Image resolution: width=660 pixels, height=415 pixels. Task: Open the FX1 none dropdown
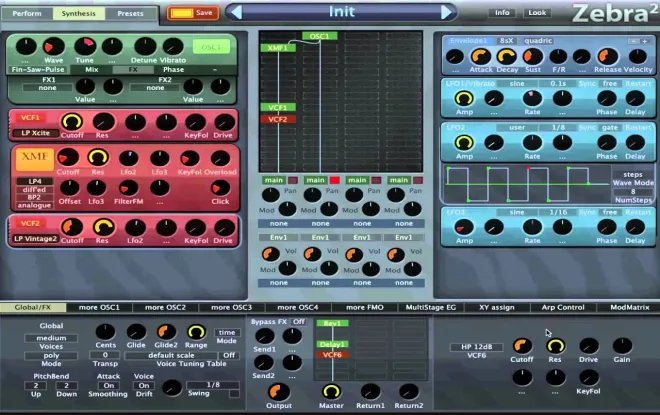(x=47, y=88)
